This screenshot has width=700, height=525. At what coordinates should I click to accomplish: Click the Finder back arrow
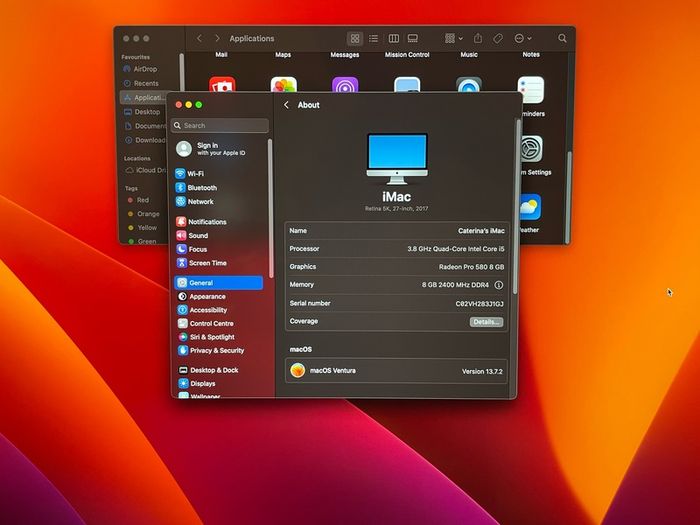pos(199,38)
